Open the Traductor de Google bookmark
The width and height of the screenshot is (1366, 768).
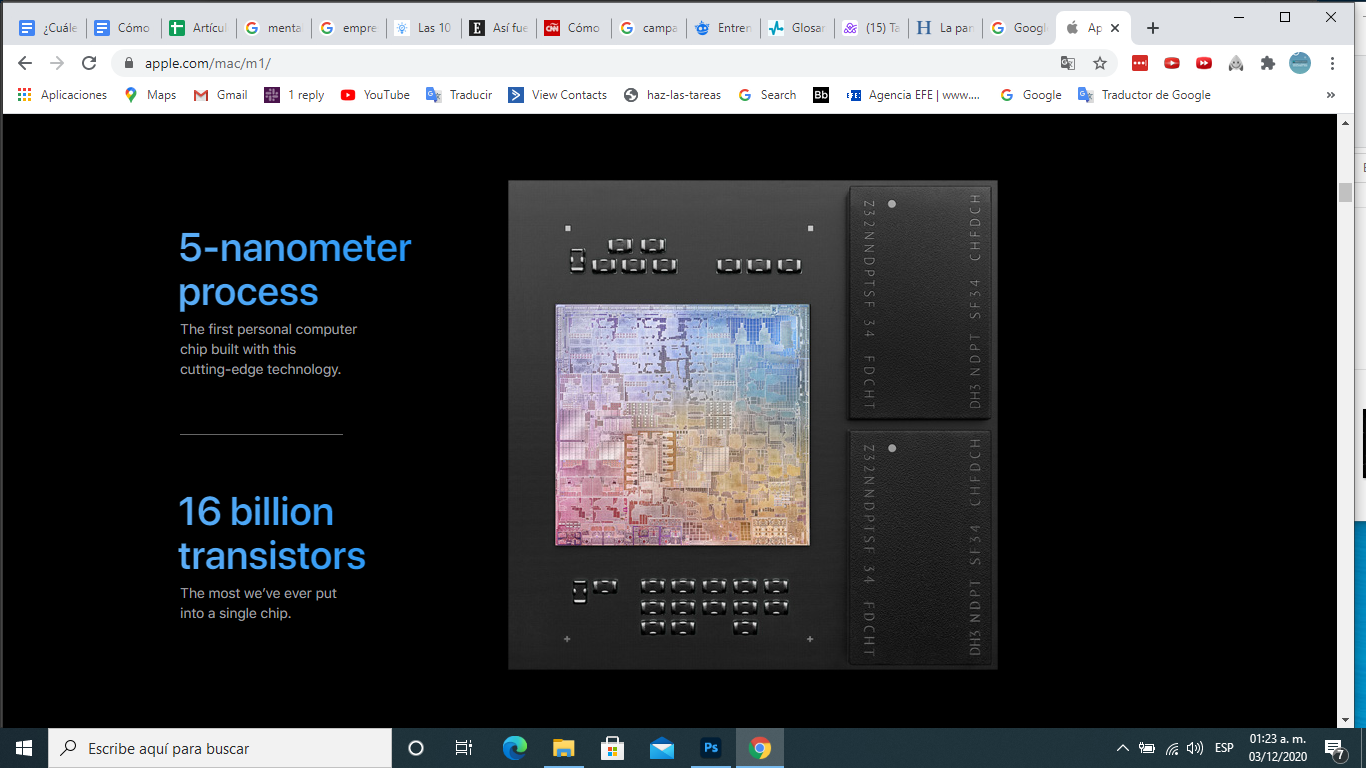click(x=1144, y=95)
